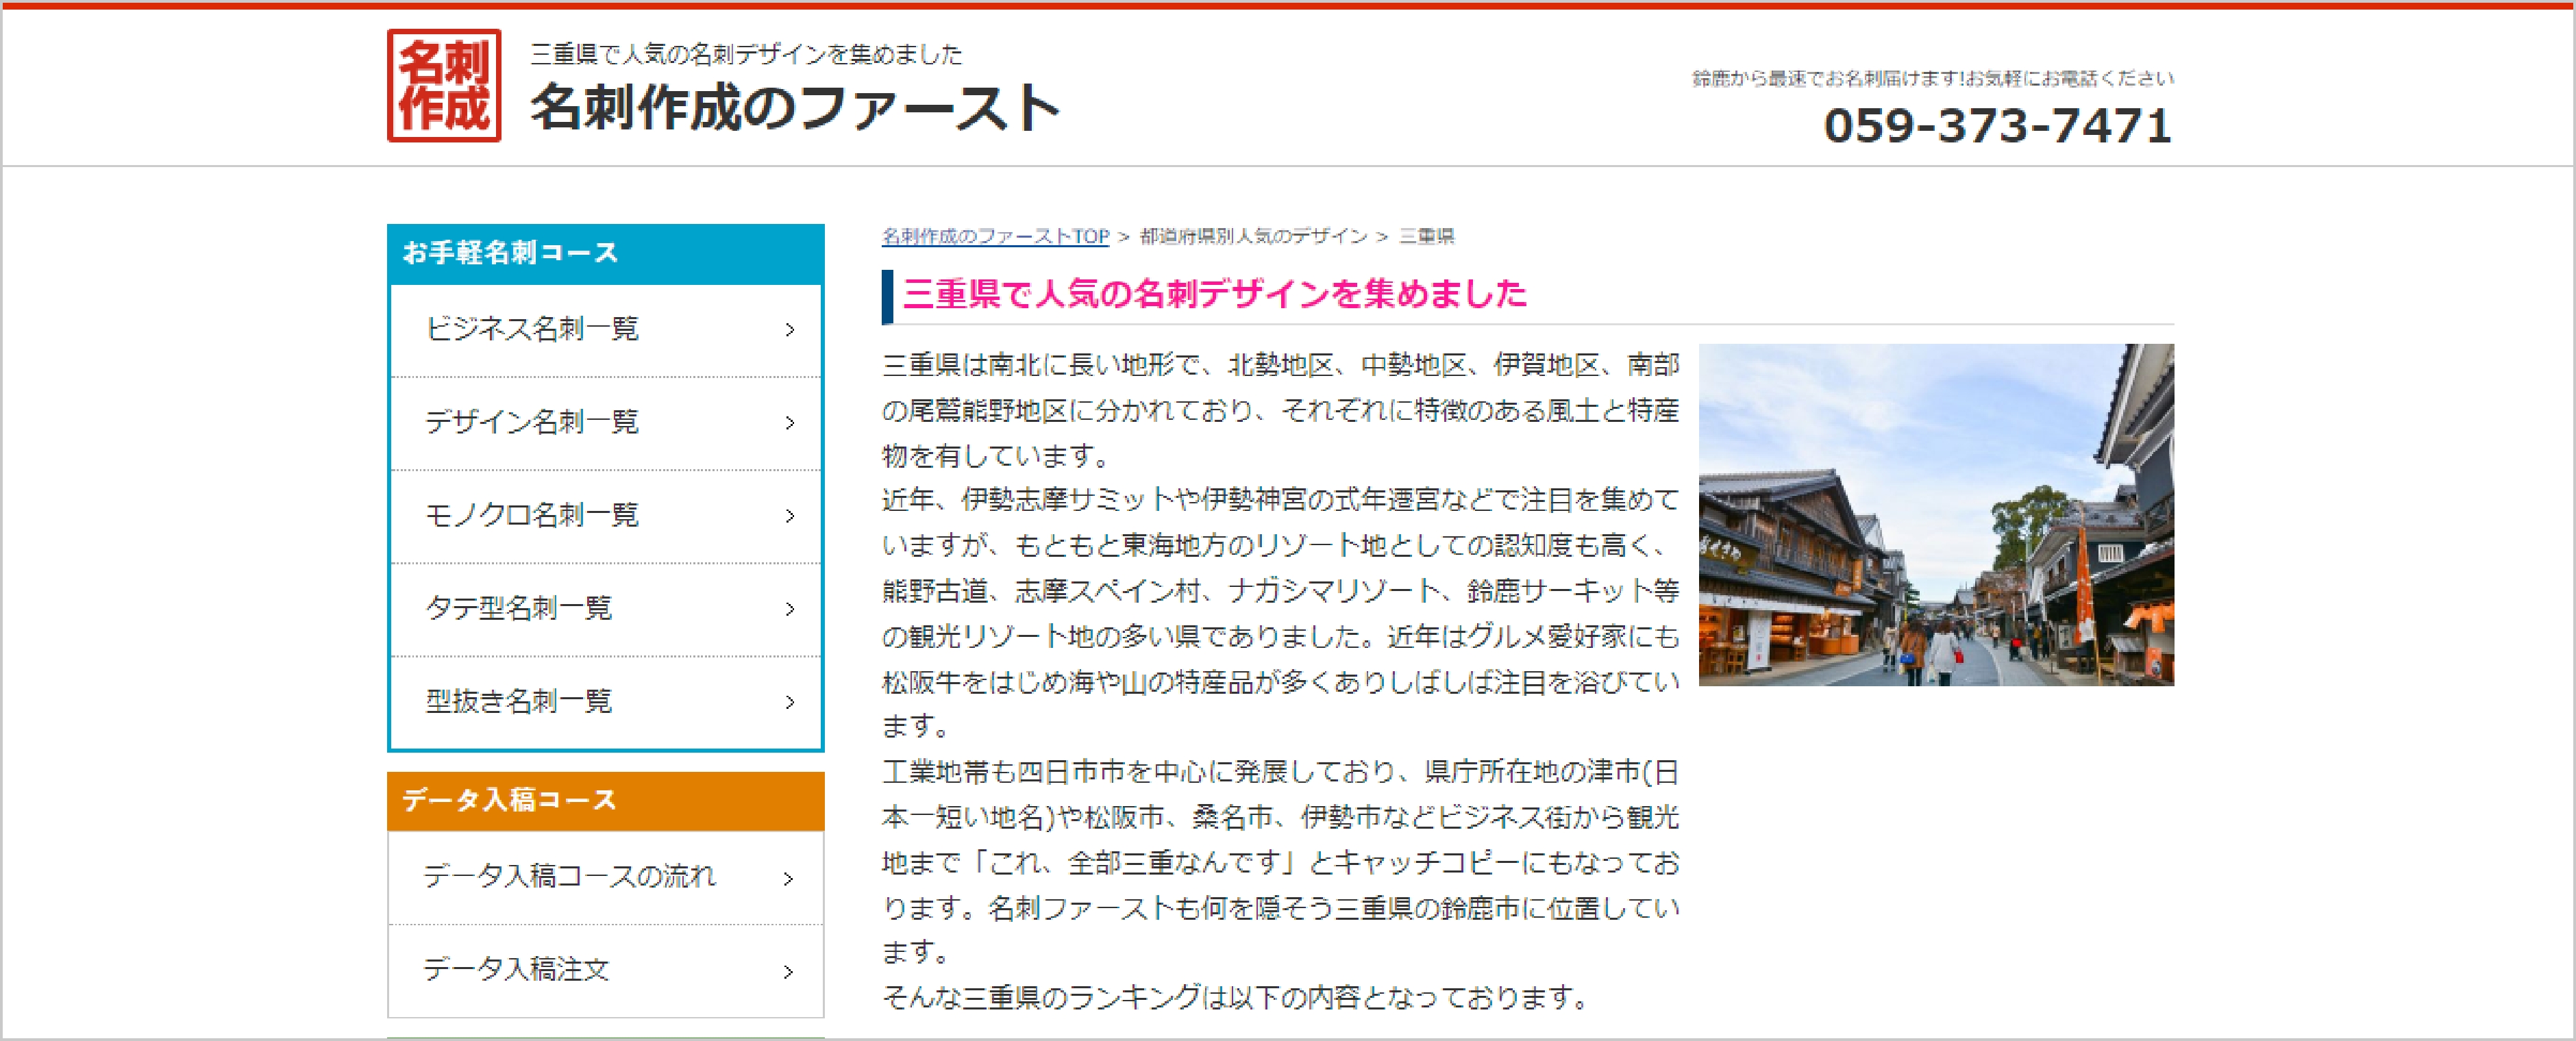The width and height of the screenshot is (2576, 1041).
Task: Click chevron arrow beside データ入稿コースの流れ
Action: (x=789, y=879)
